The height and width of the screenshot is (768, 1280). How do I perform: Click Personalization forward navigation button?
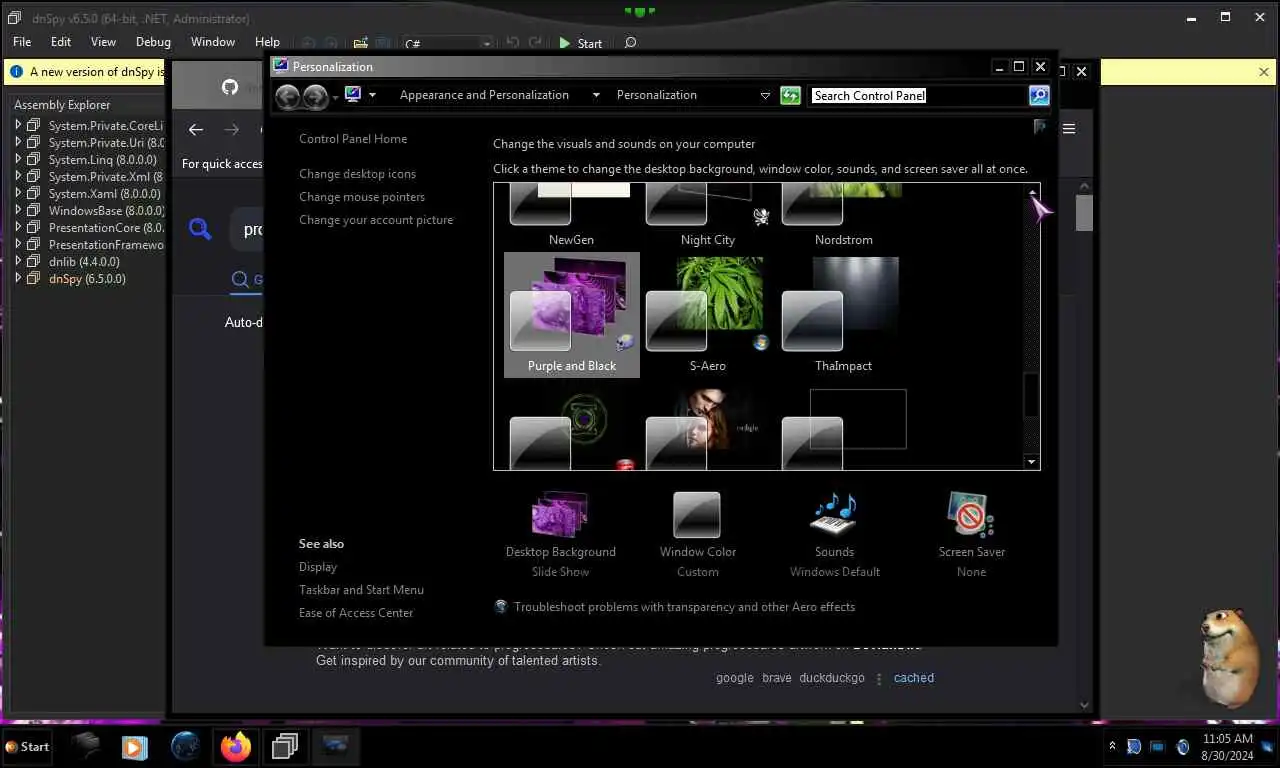coord(315,96)
